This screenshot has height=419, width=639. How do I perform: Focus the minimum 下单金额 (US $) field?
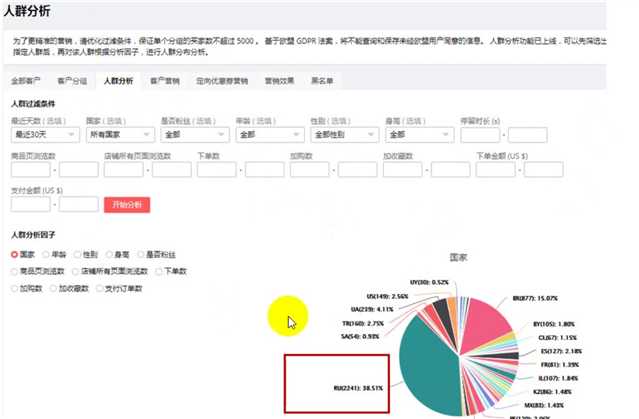click(x=496, y=170)
